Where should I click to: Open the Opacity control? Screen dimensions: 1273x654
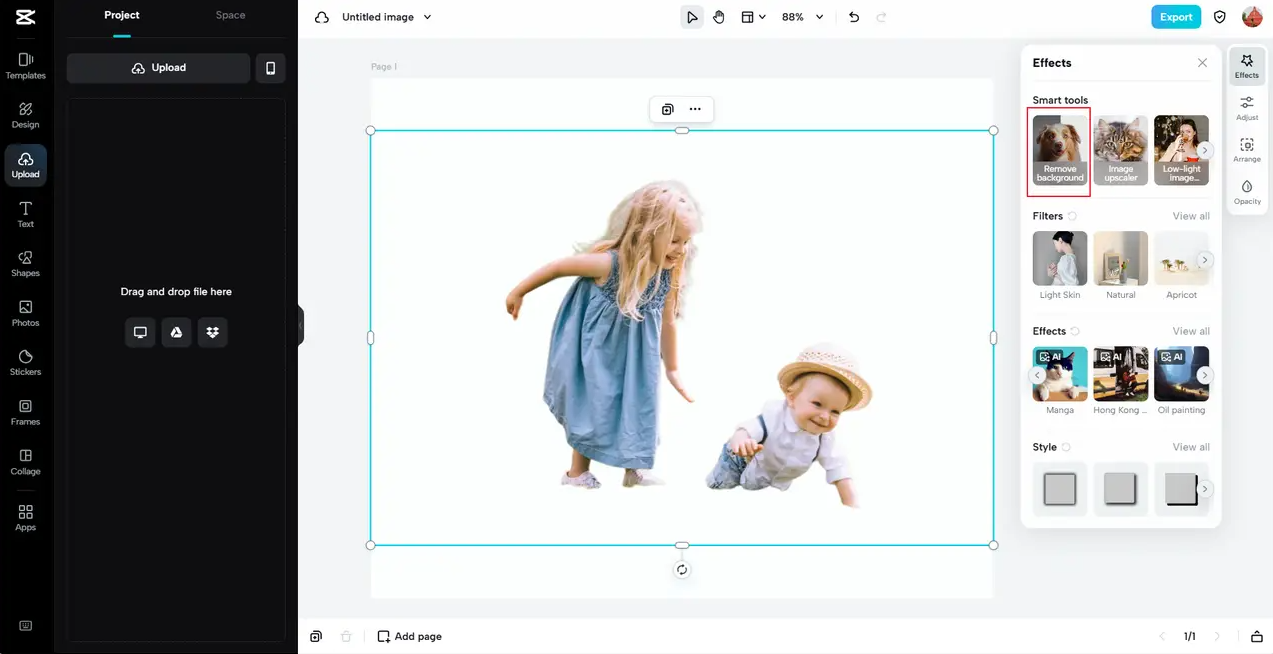[1247, 193]
